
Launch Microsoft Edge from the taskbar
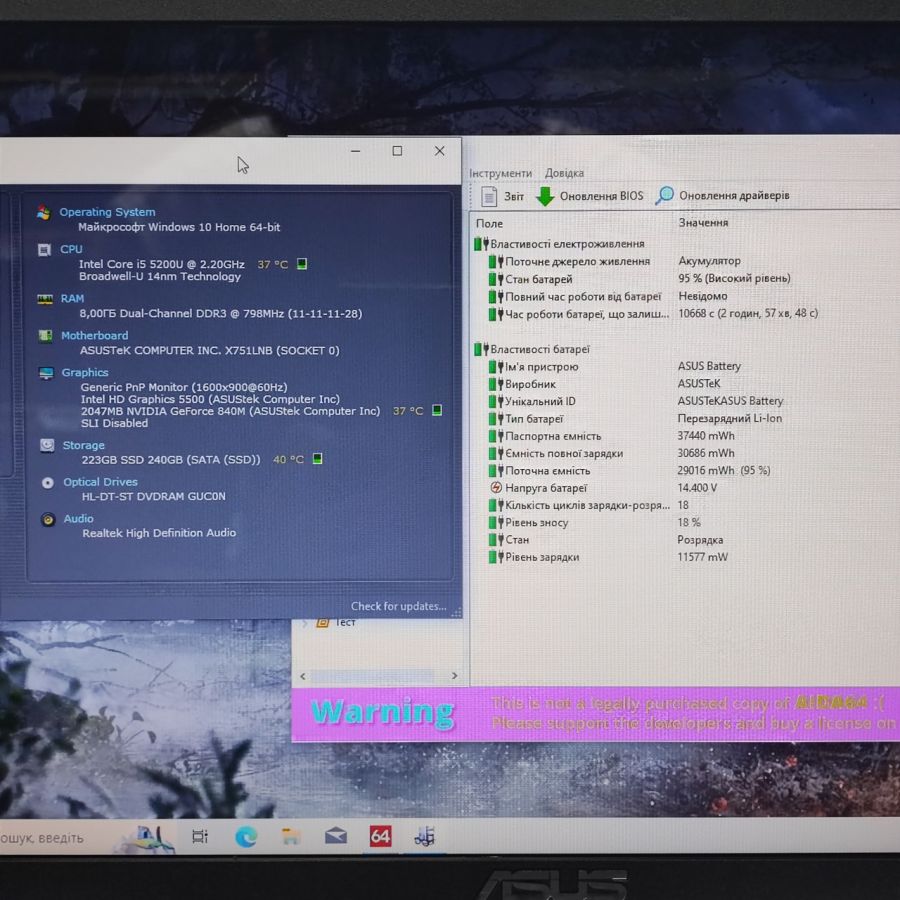click(246, 837)
